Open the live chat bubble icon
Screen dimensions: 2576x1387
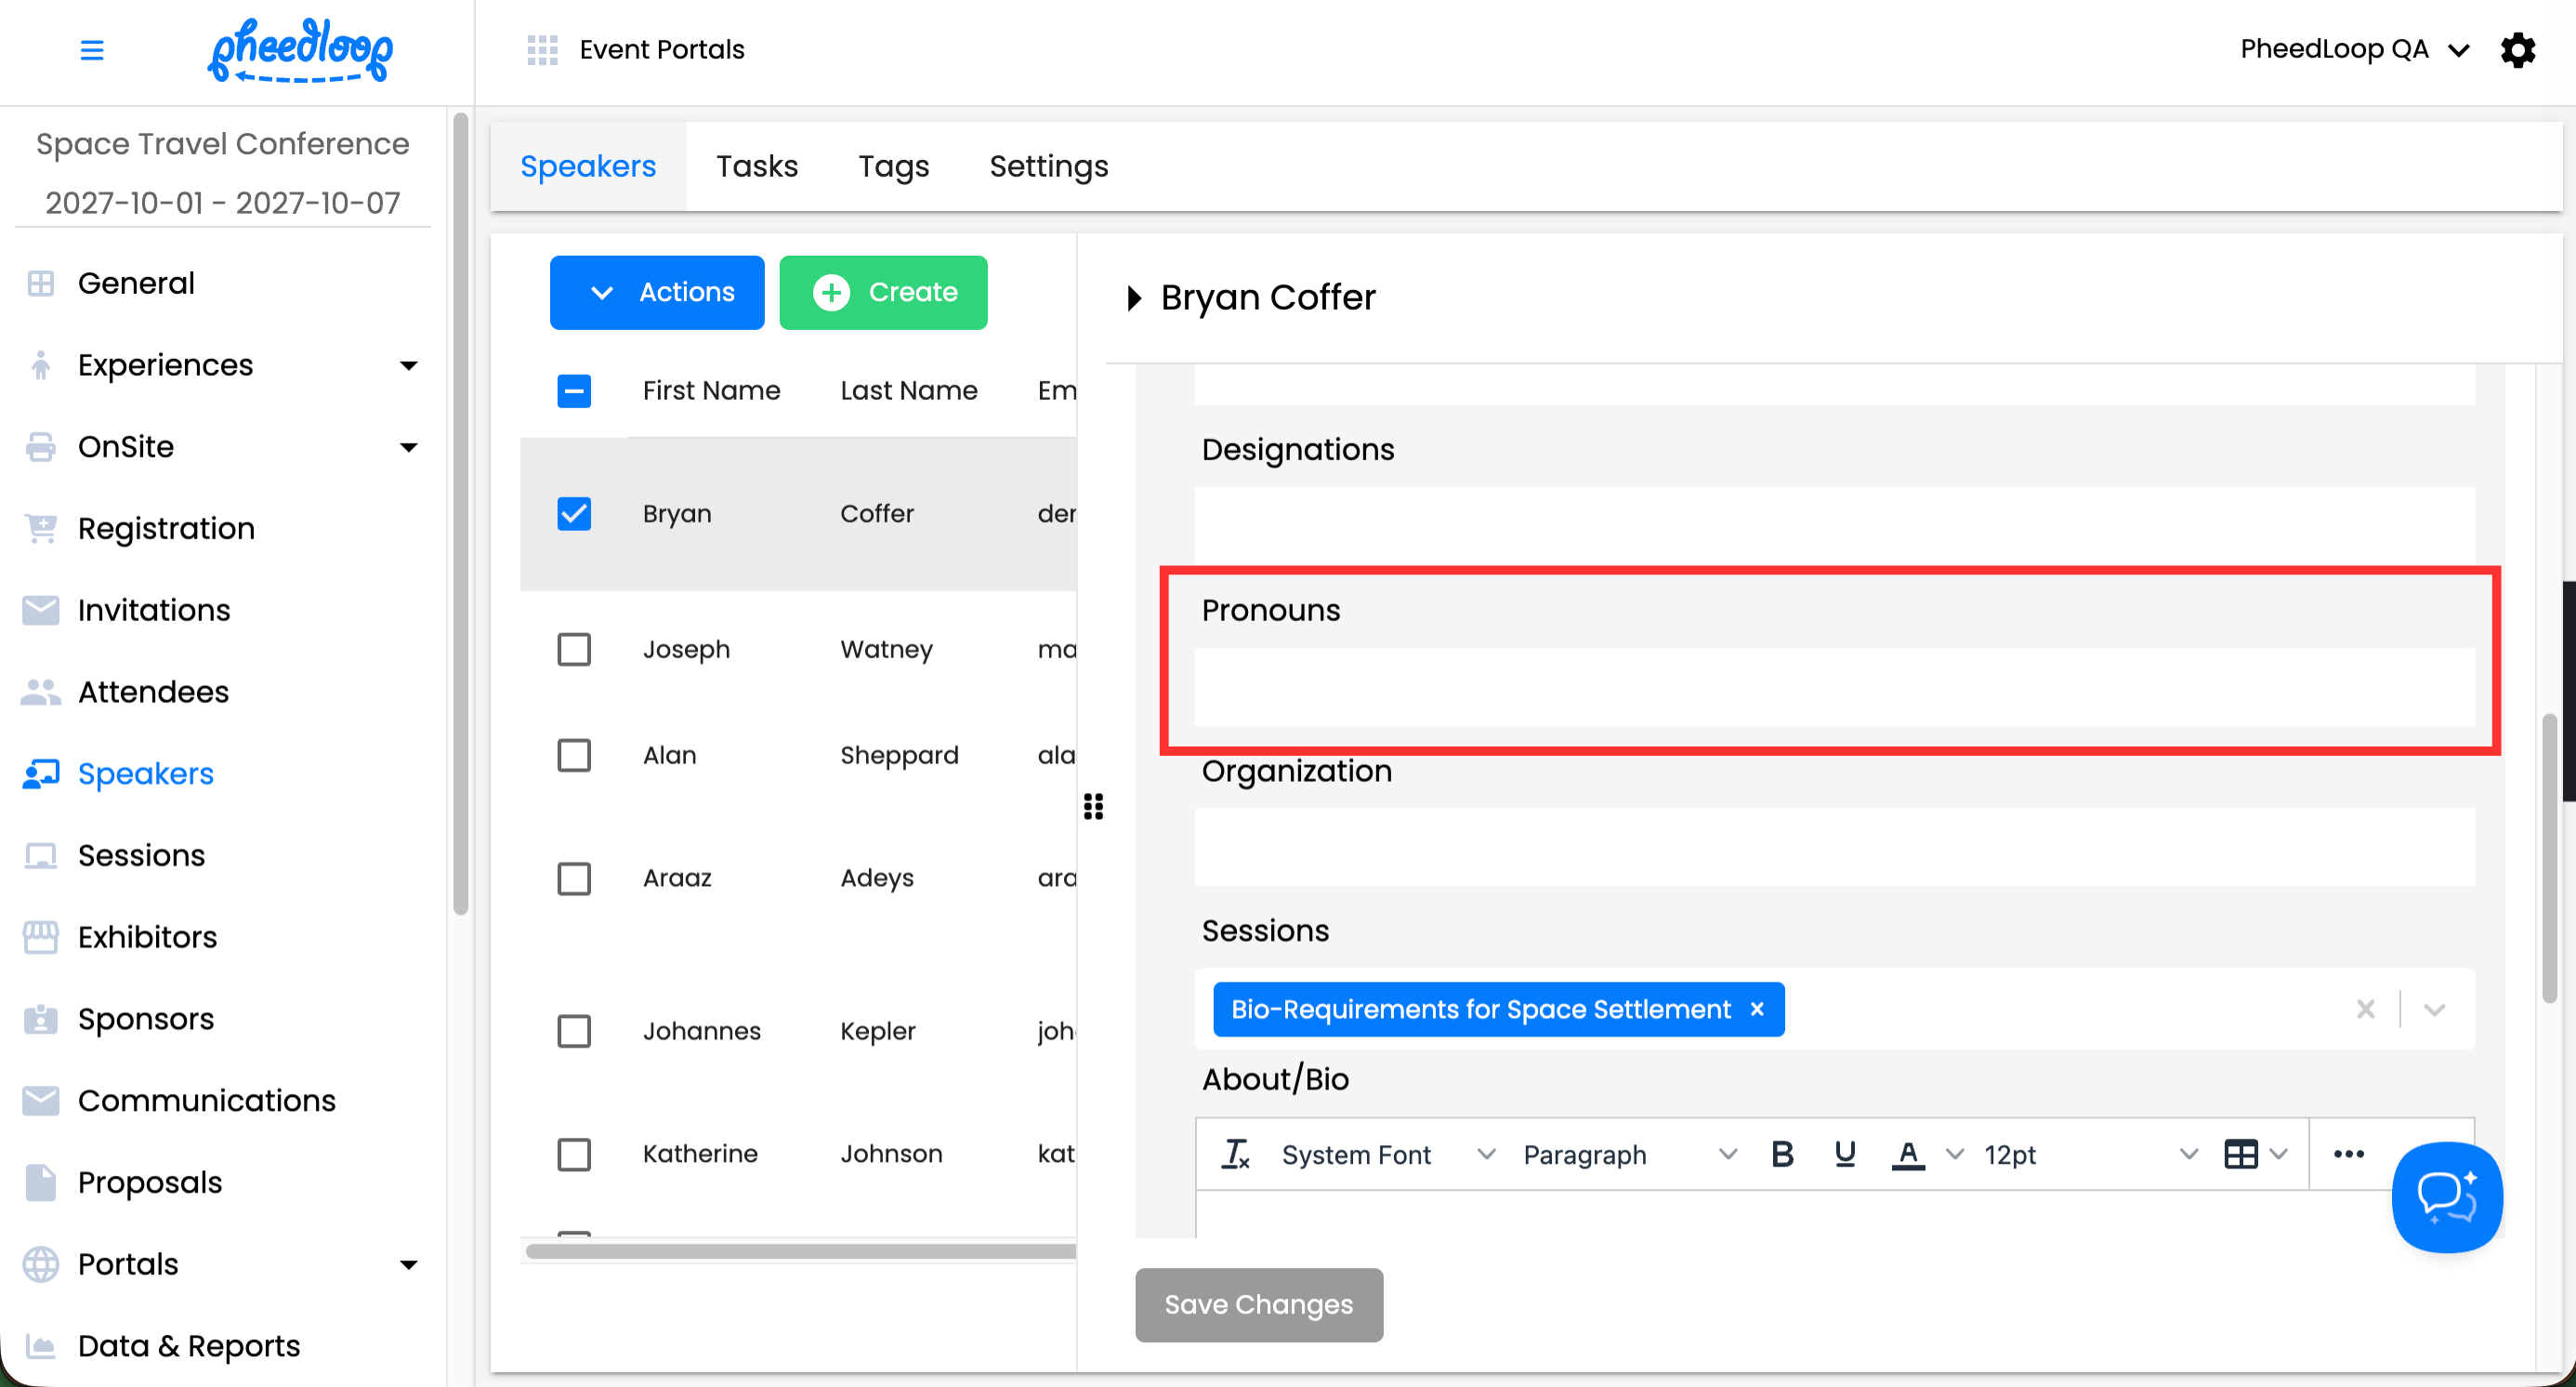(x=2446, y=1196)
